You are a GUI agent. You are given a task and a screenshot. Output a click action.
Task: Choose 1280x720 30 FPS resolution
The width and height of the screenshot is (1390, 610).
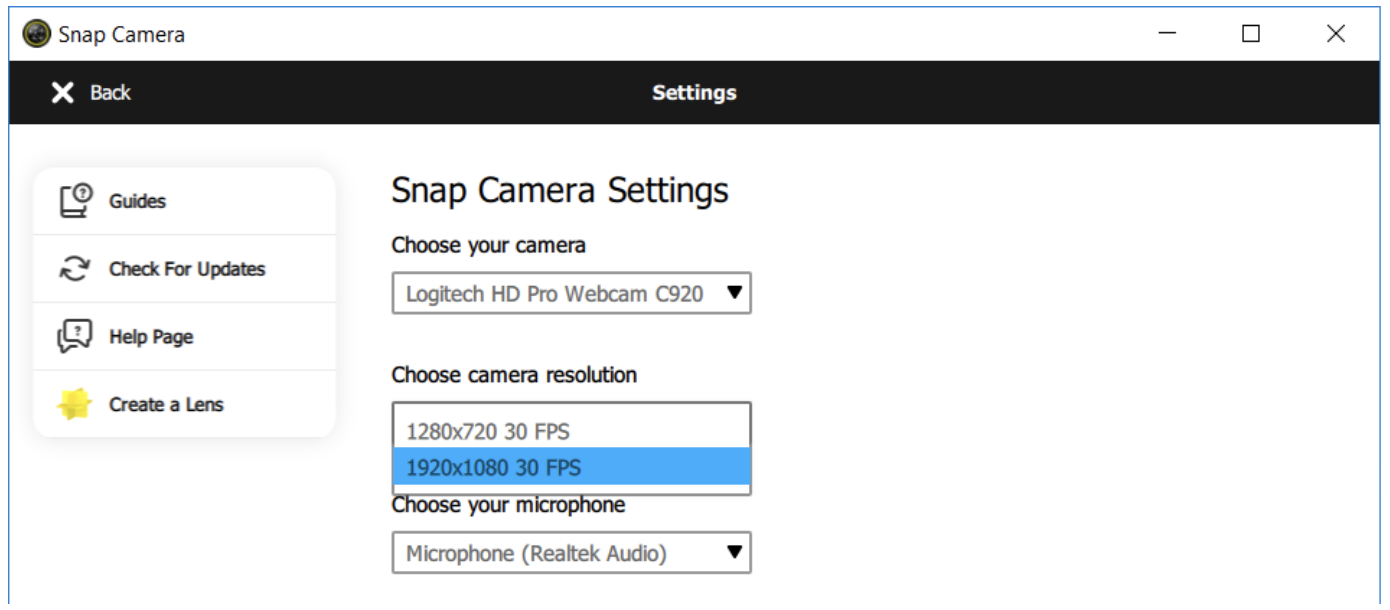[x=571, y=431]
